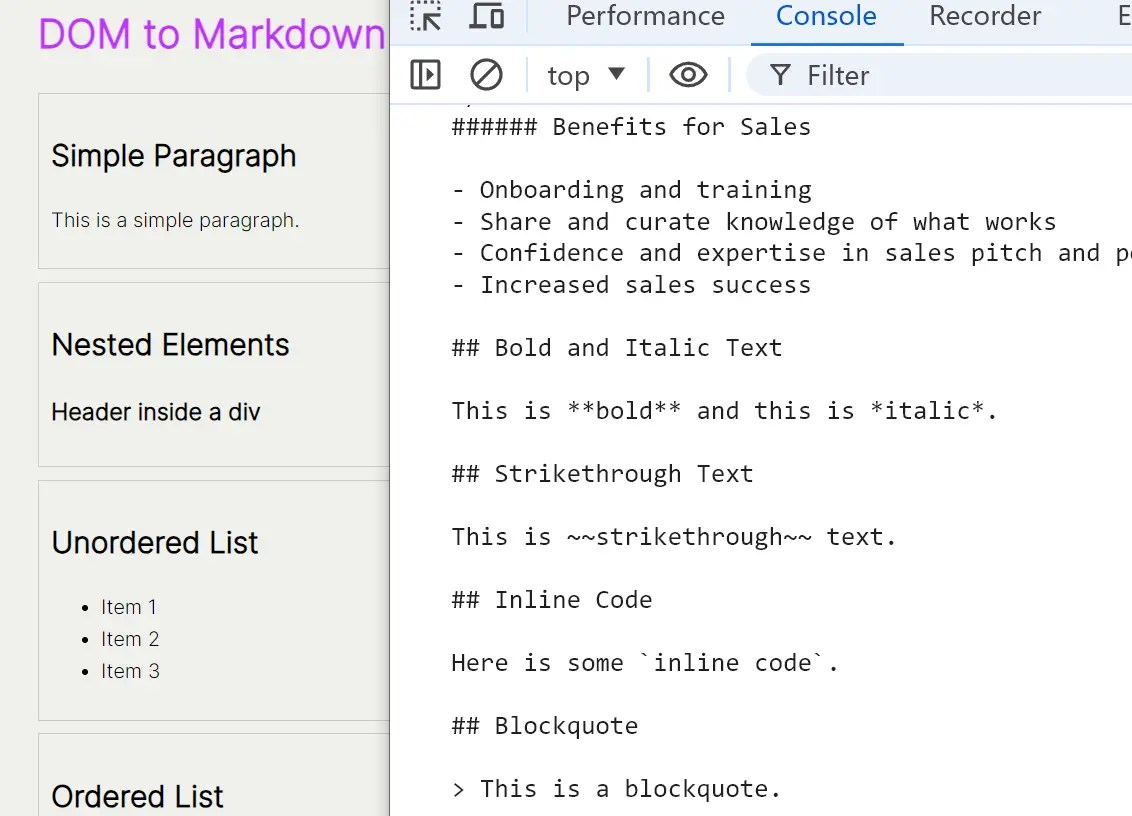Click console line '- Increased sales success'
Image resolution: width=1132 pixels, height=816 pixels.
(632, 285)
